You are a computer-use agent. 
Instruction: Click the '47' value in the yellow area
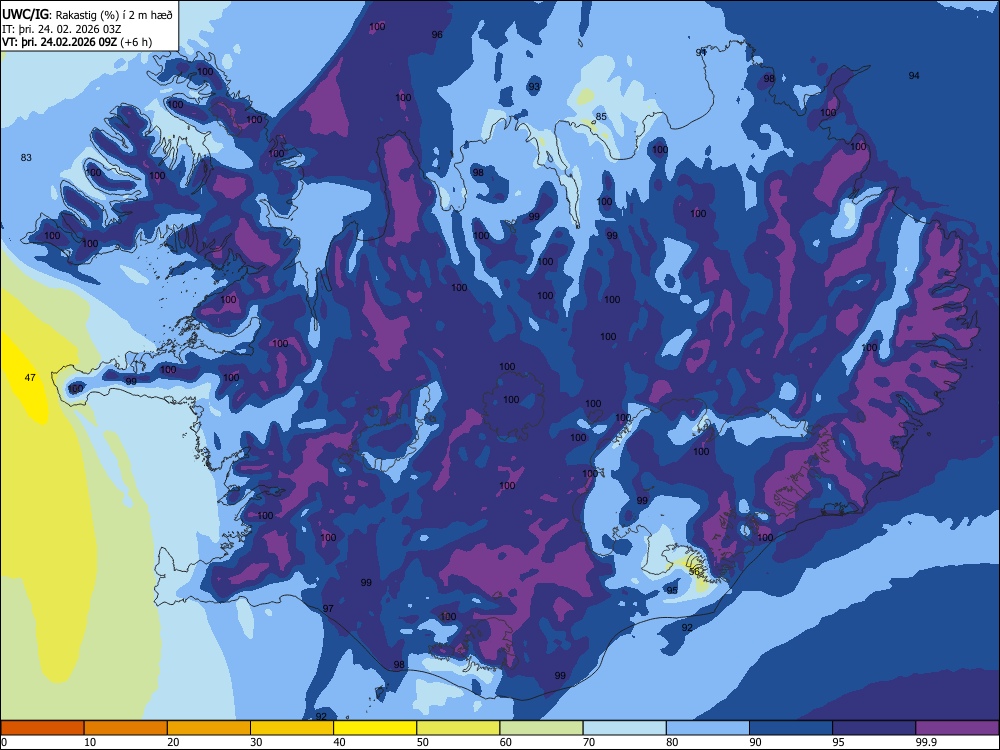point(30,378)
